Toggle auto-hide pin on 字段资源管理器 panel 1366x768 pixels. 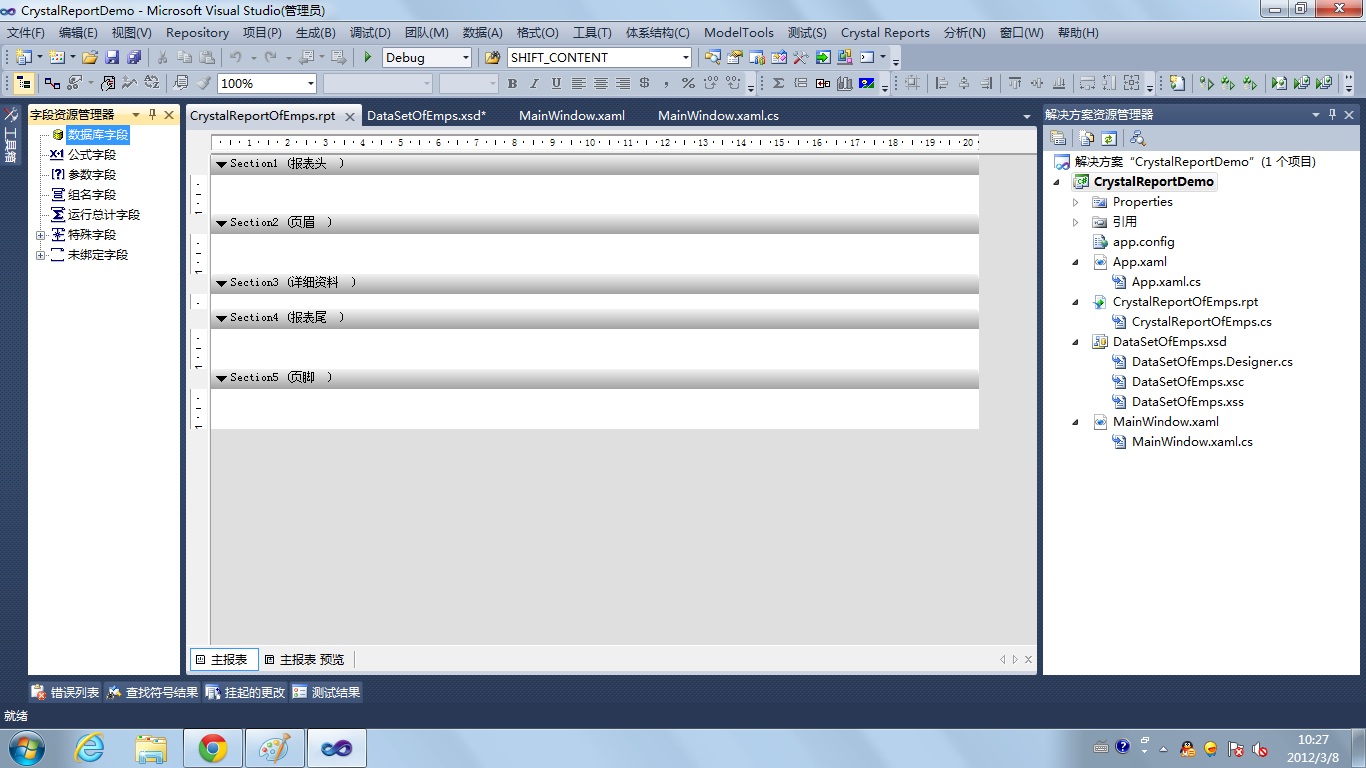point(152,115)
